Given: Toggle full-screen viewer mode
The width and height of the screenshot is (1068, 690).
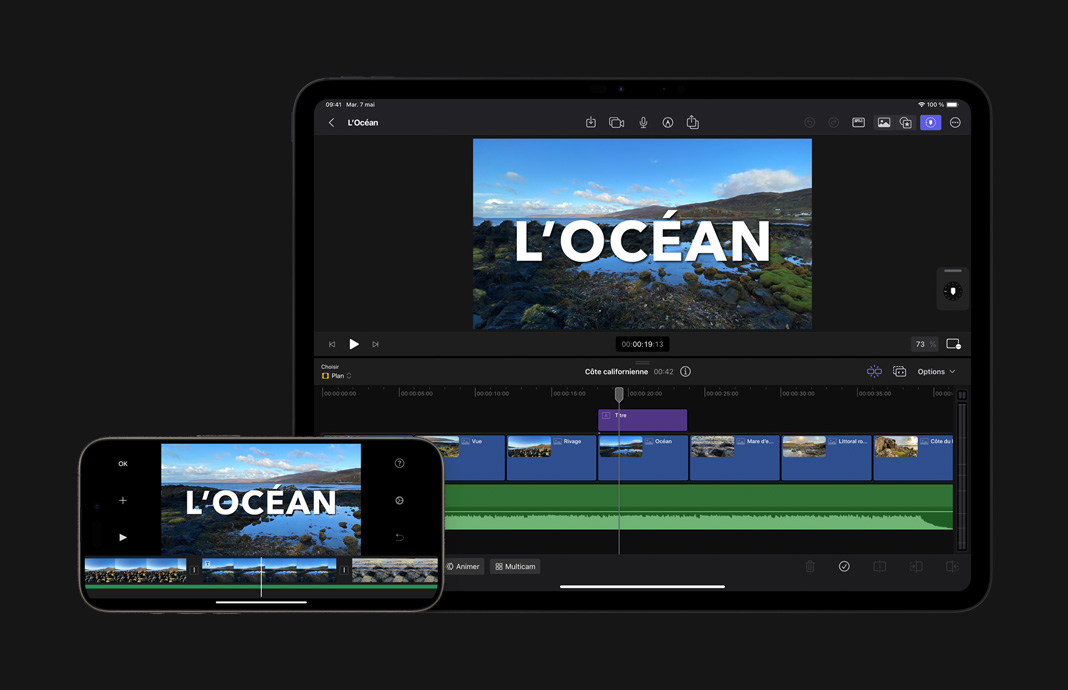Looking at the screenshot, I should (953, 343).
